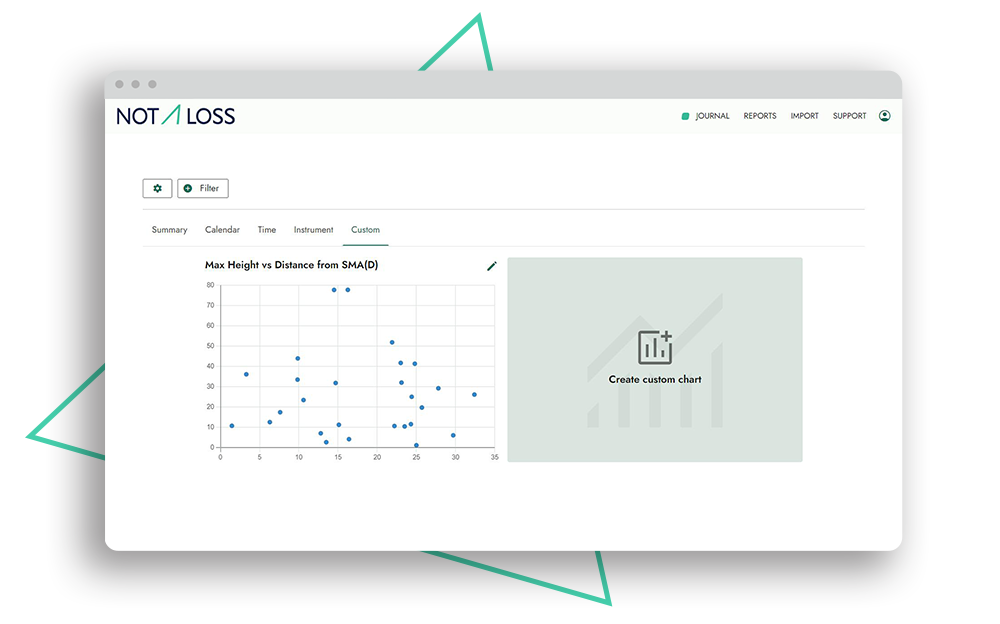1000x624 pixels.
Task: Open the settings gear icon
Action: click(x=157, y=188)
